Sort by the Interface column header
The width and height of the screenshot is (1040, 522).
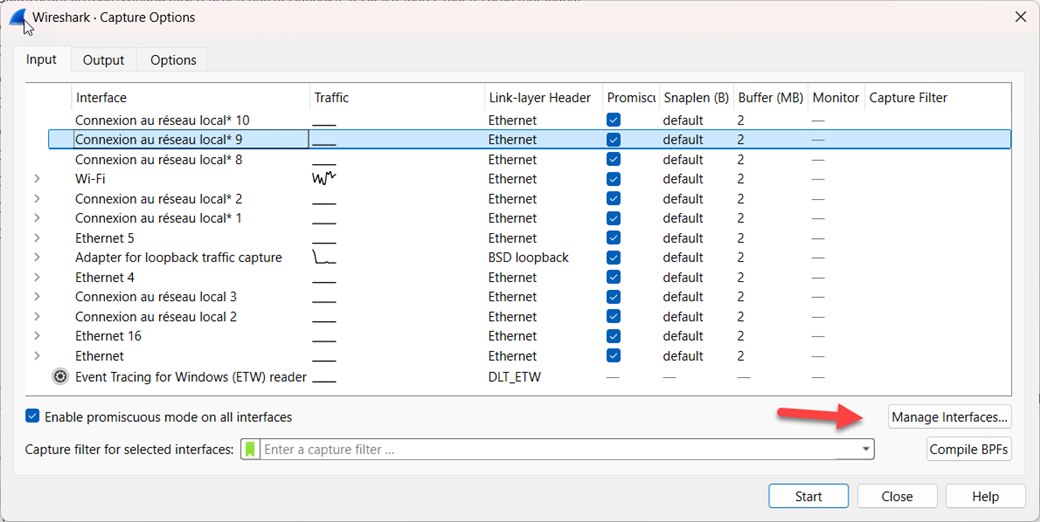point(190,98)
